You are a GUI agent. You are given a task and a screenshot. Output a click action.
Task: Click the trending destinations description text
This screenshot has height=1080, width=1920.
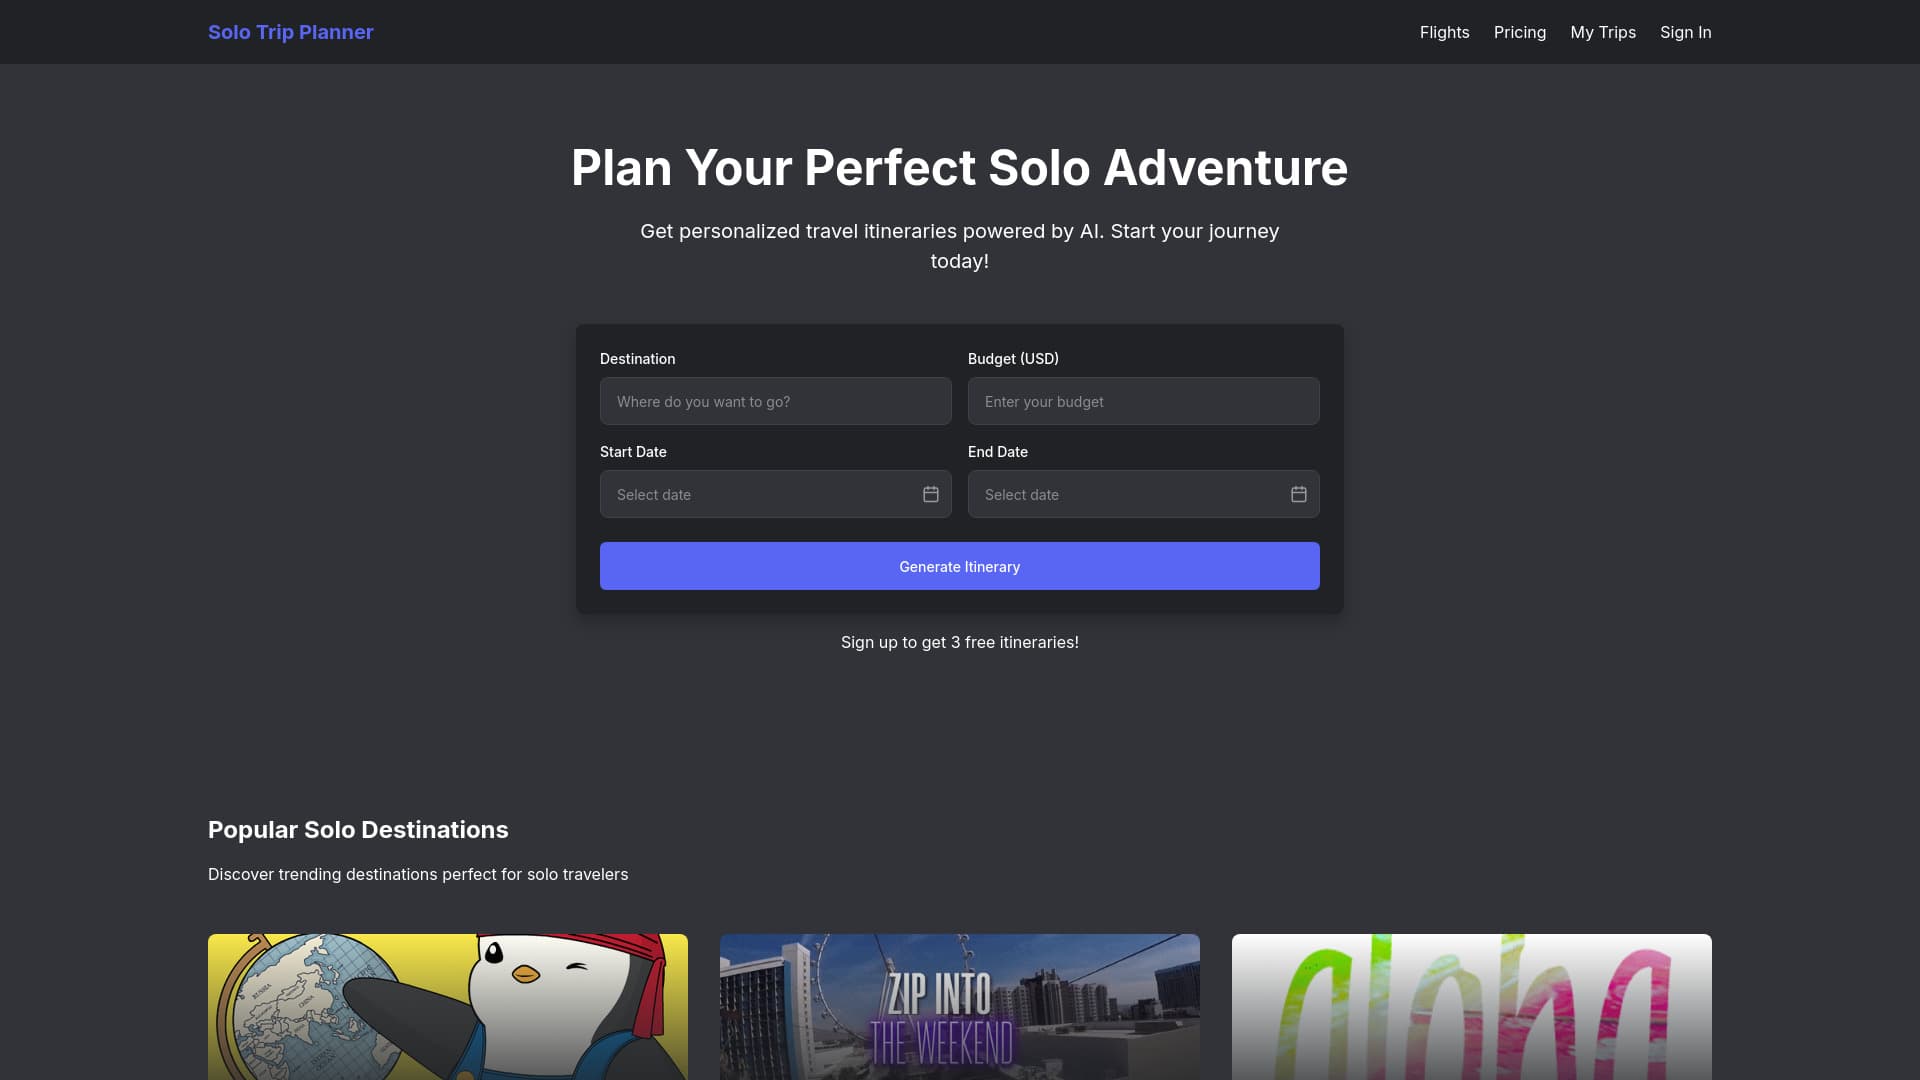pyautogui.click(x=418, y=873)
